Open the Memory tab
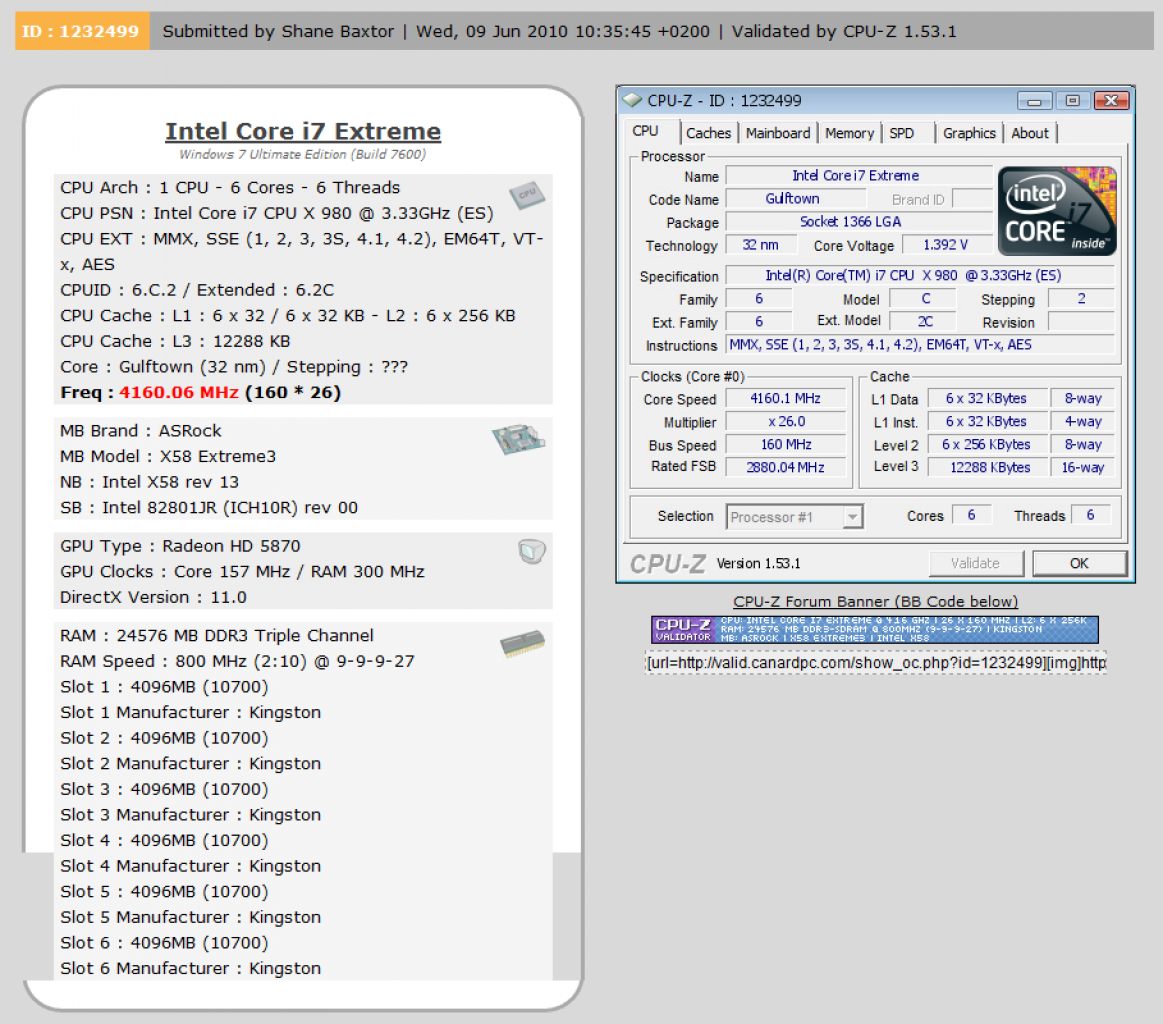The width and height of the screenshot is (1163, 1024). [x=849, y=133]
